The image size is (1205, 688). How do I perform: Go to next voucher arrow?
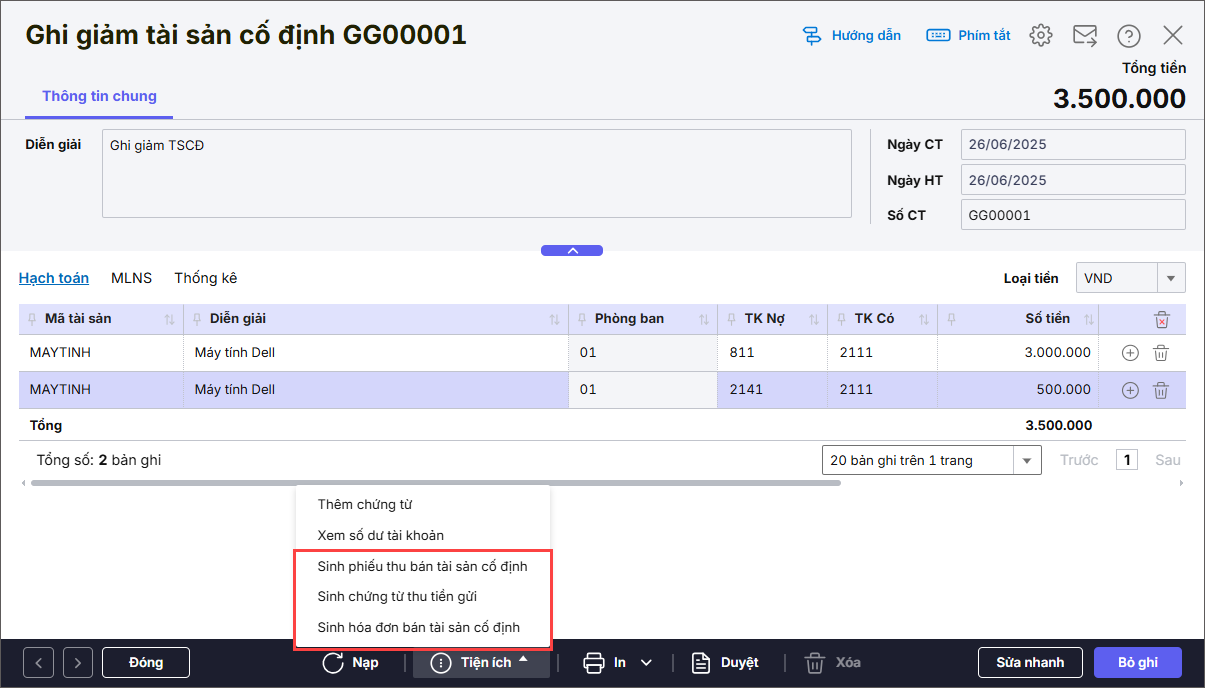point(77,662)
